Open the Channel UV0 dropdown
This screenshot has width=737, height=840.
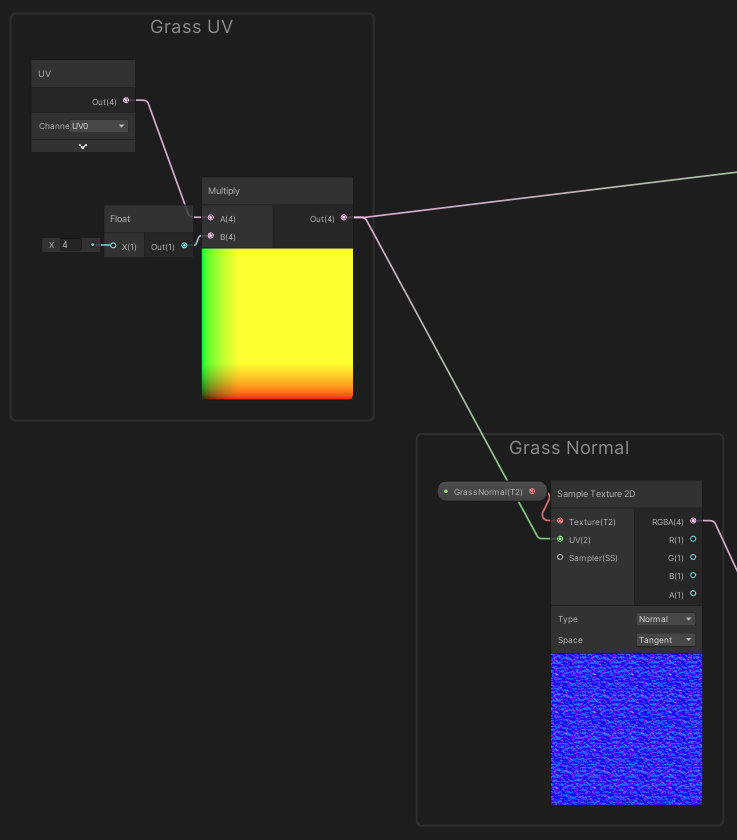(99, 126)
